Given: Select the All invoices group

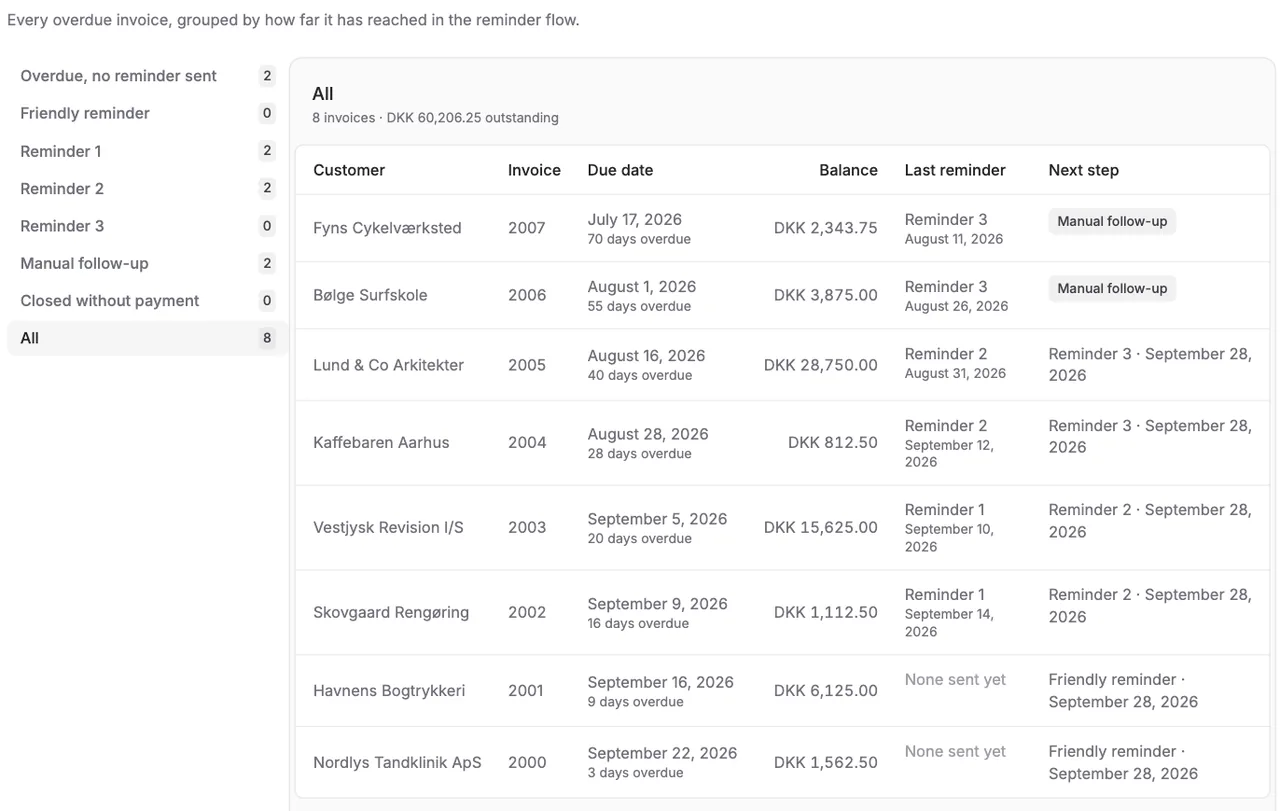Looking at the screenshot, I should [x=147, y=338].
